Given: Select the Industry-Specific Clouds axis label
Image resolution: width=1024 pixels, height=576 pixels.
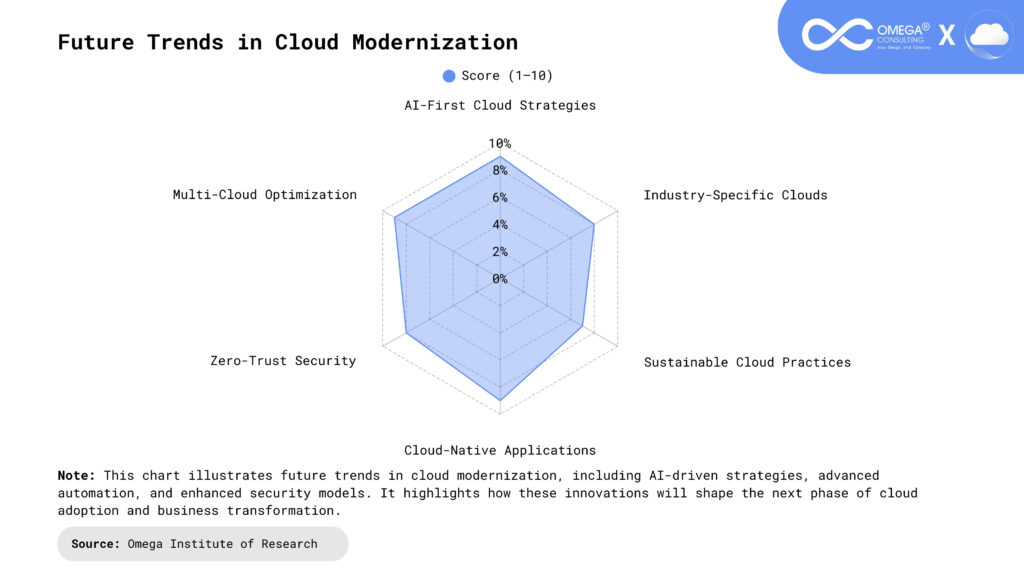Looking at the screenshot, I should [735, 195].
